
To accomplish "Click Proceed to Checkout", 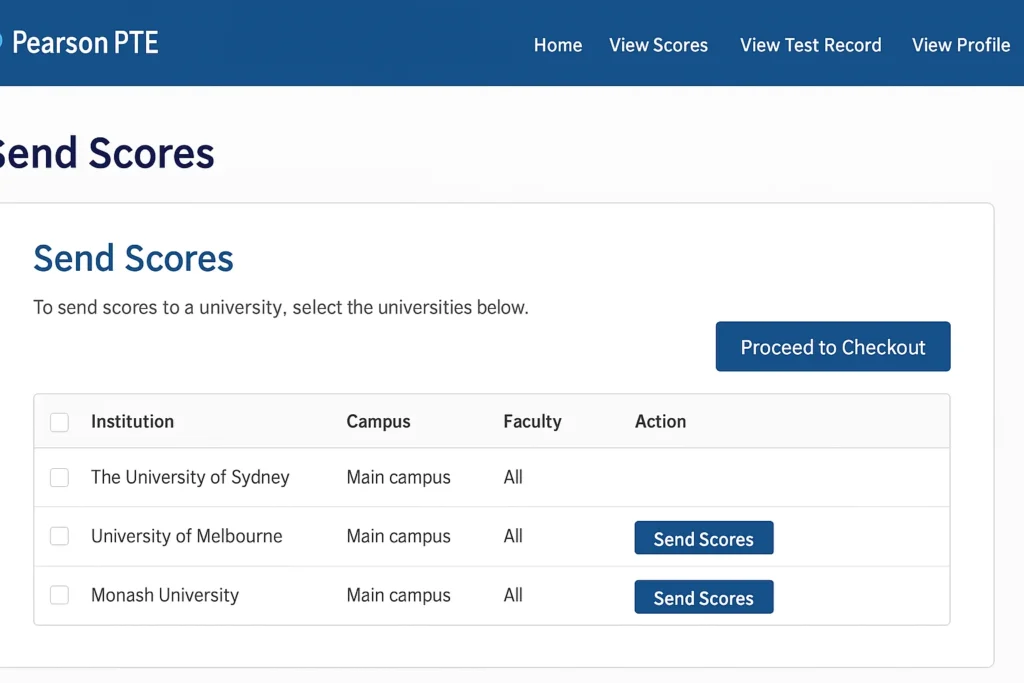I will click(x=832, y=346).
